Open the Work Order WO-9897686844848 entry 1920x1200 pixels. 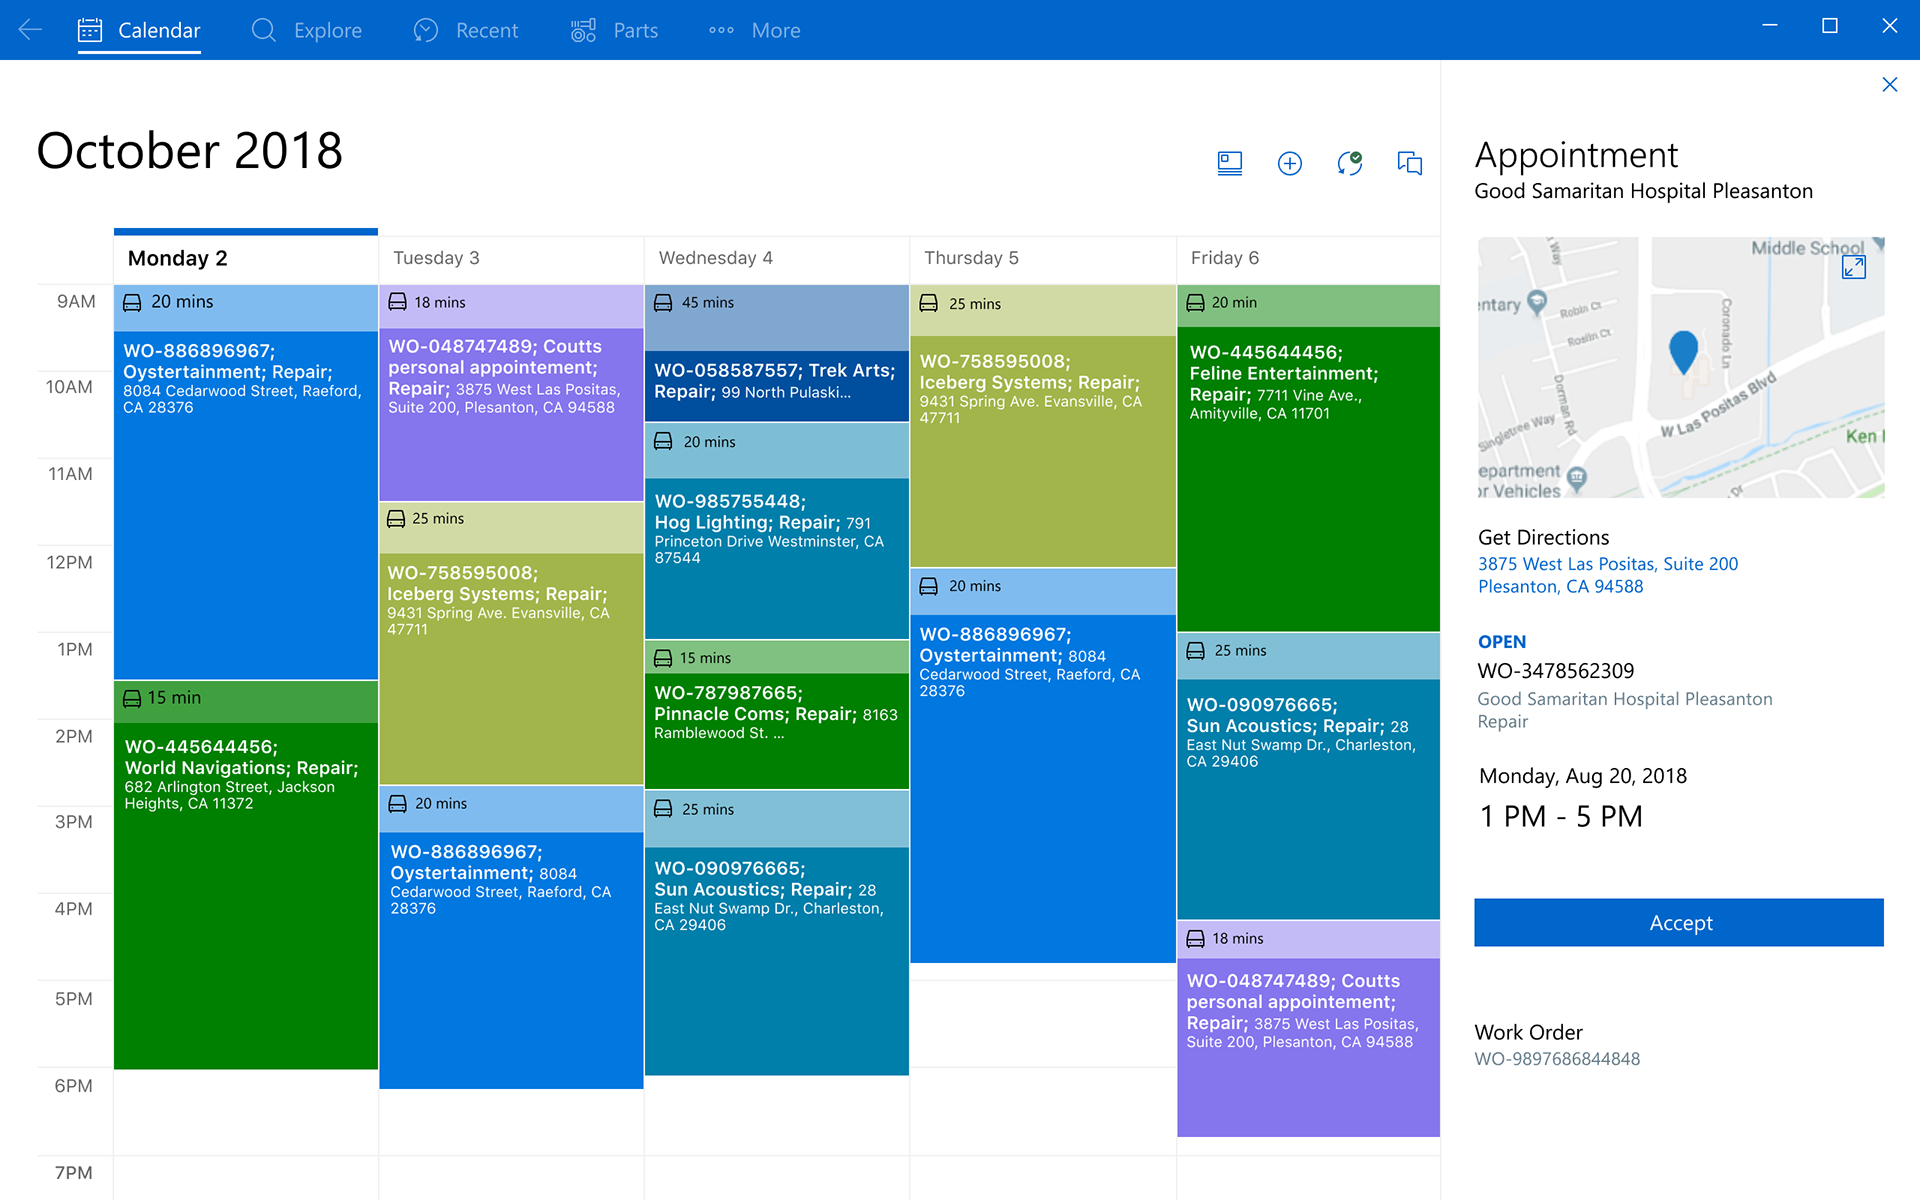[x=1556, y=1058]
